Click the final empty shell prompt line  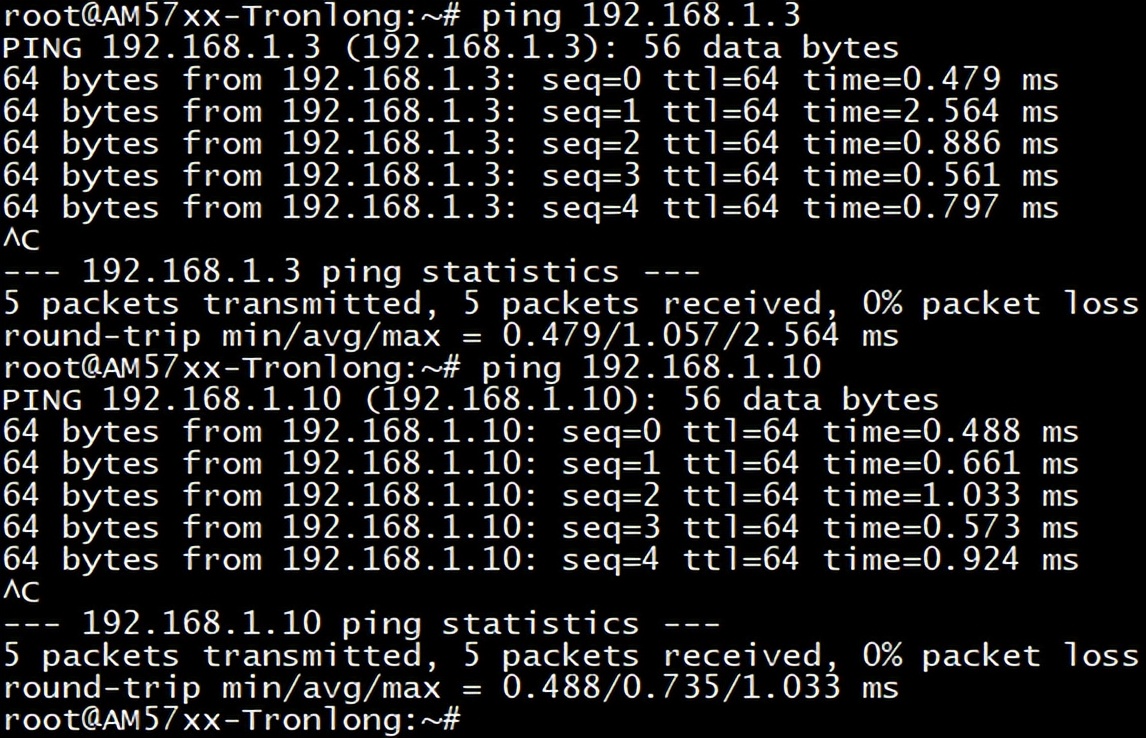(232, 720)
